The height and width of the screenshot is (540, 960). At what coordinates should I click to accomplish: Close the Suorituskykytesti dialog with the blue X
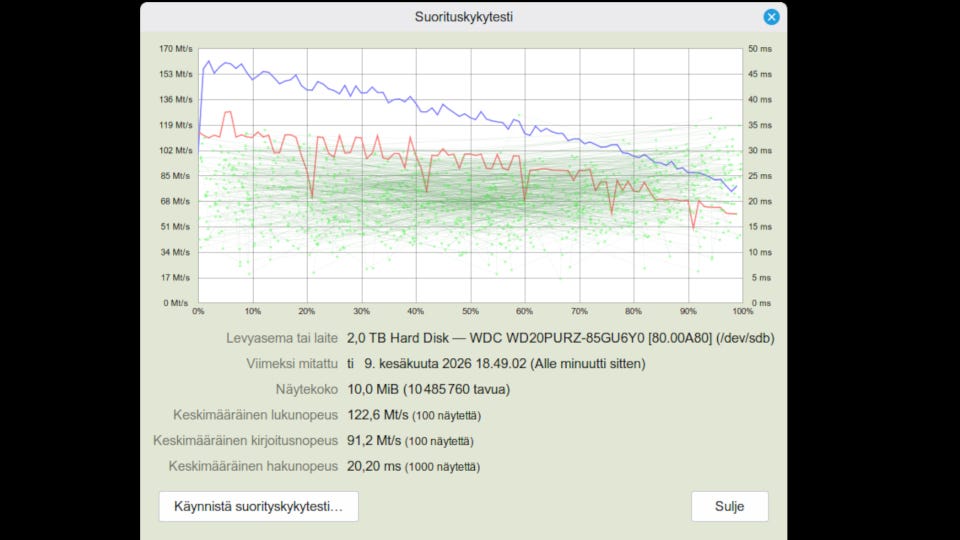(771, 17)
